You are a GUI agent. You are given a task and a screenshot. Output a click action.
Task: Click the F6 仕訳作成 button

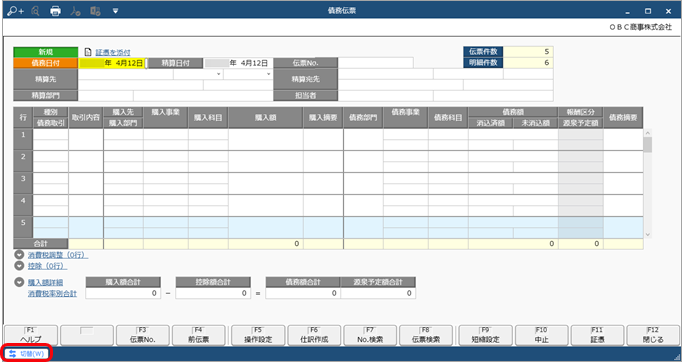click(314, 335)
